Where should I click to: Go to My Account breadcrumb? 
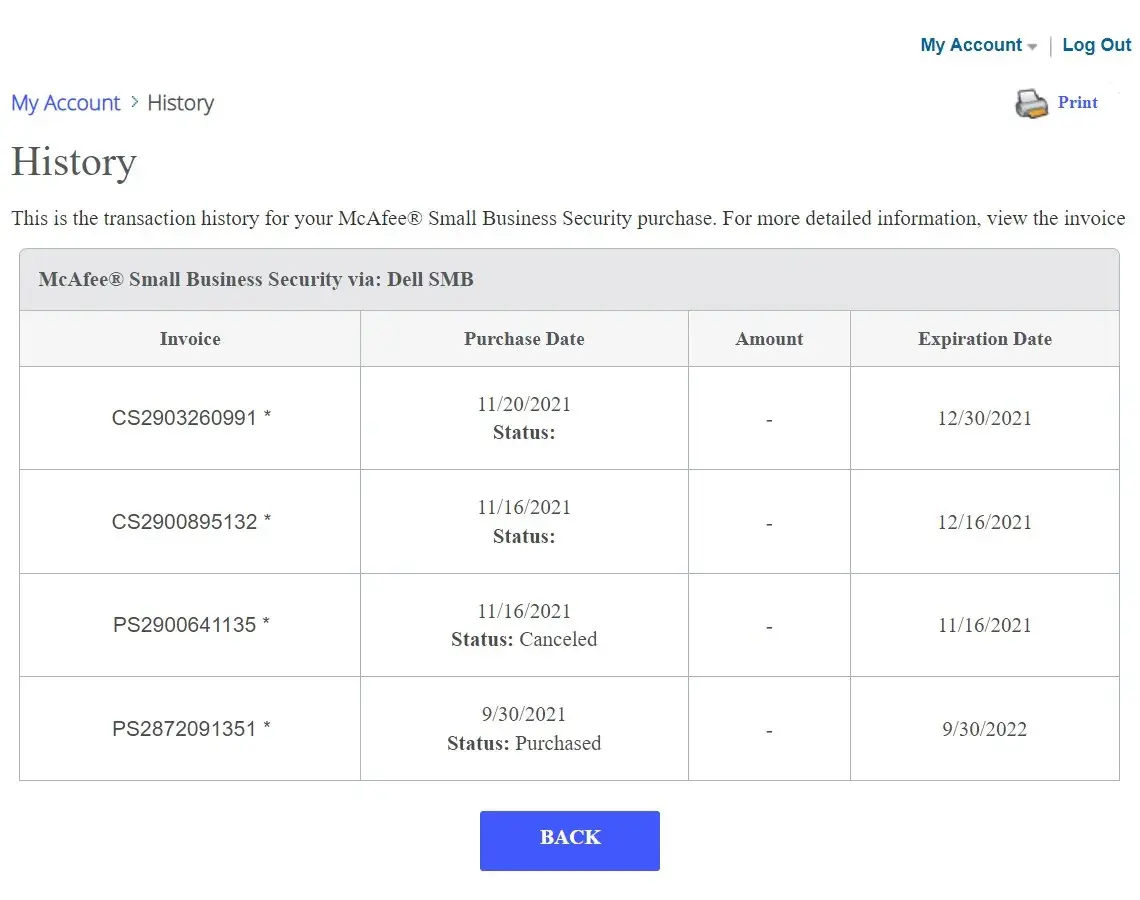click(x=66, y=103)
